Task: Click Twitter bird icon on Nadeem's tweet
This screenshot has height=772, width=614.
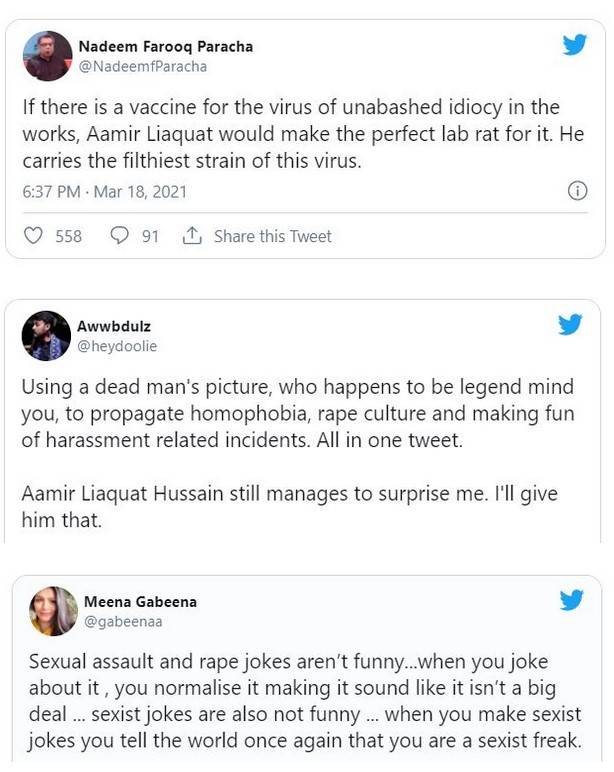Action: [575, 44]
